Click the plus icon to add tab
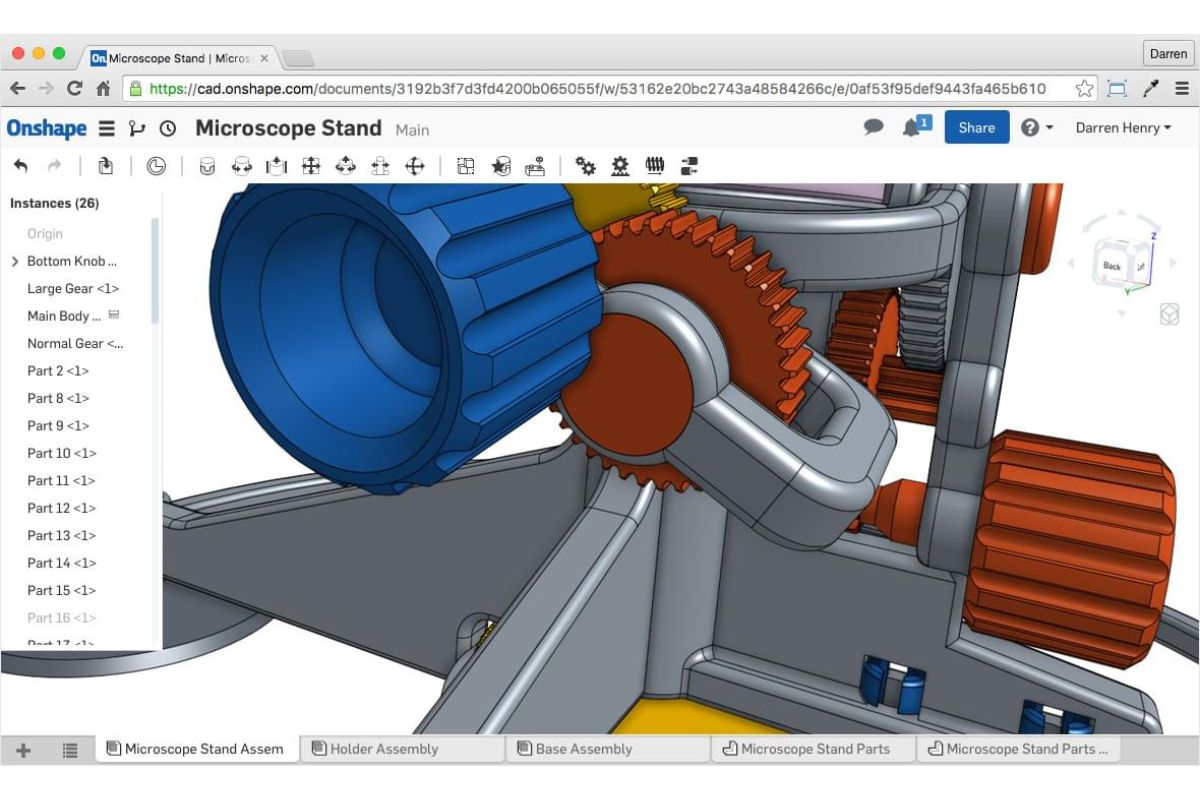The width and height of the screenshot is (1200, 800). 23,750
